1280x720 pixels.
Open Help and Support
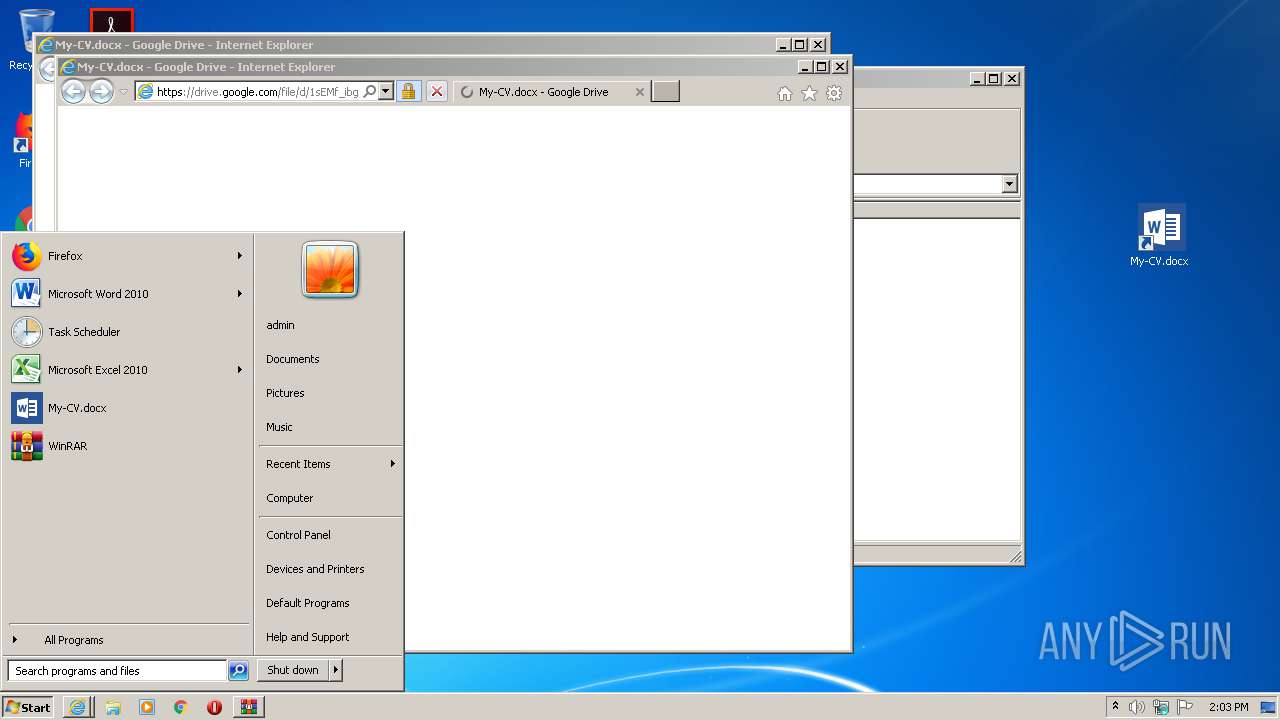[x=330, y=637]
